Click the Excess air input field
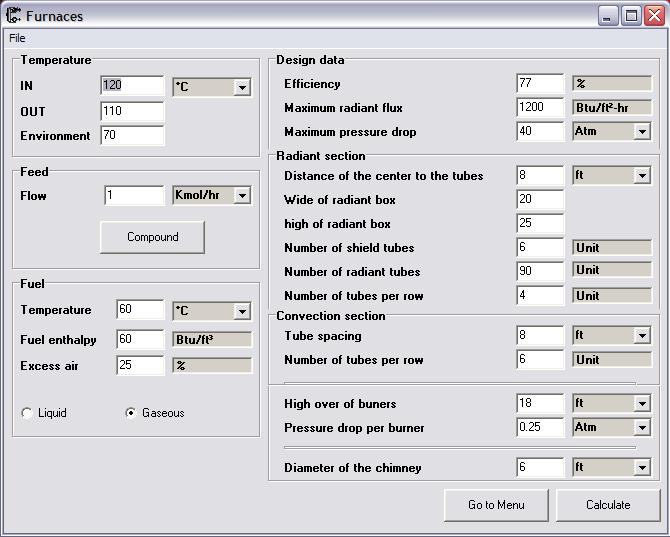670x537 pixels. [x=140, y=365]
